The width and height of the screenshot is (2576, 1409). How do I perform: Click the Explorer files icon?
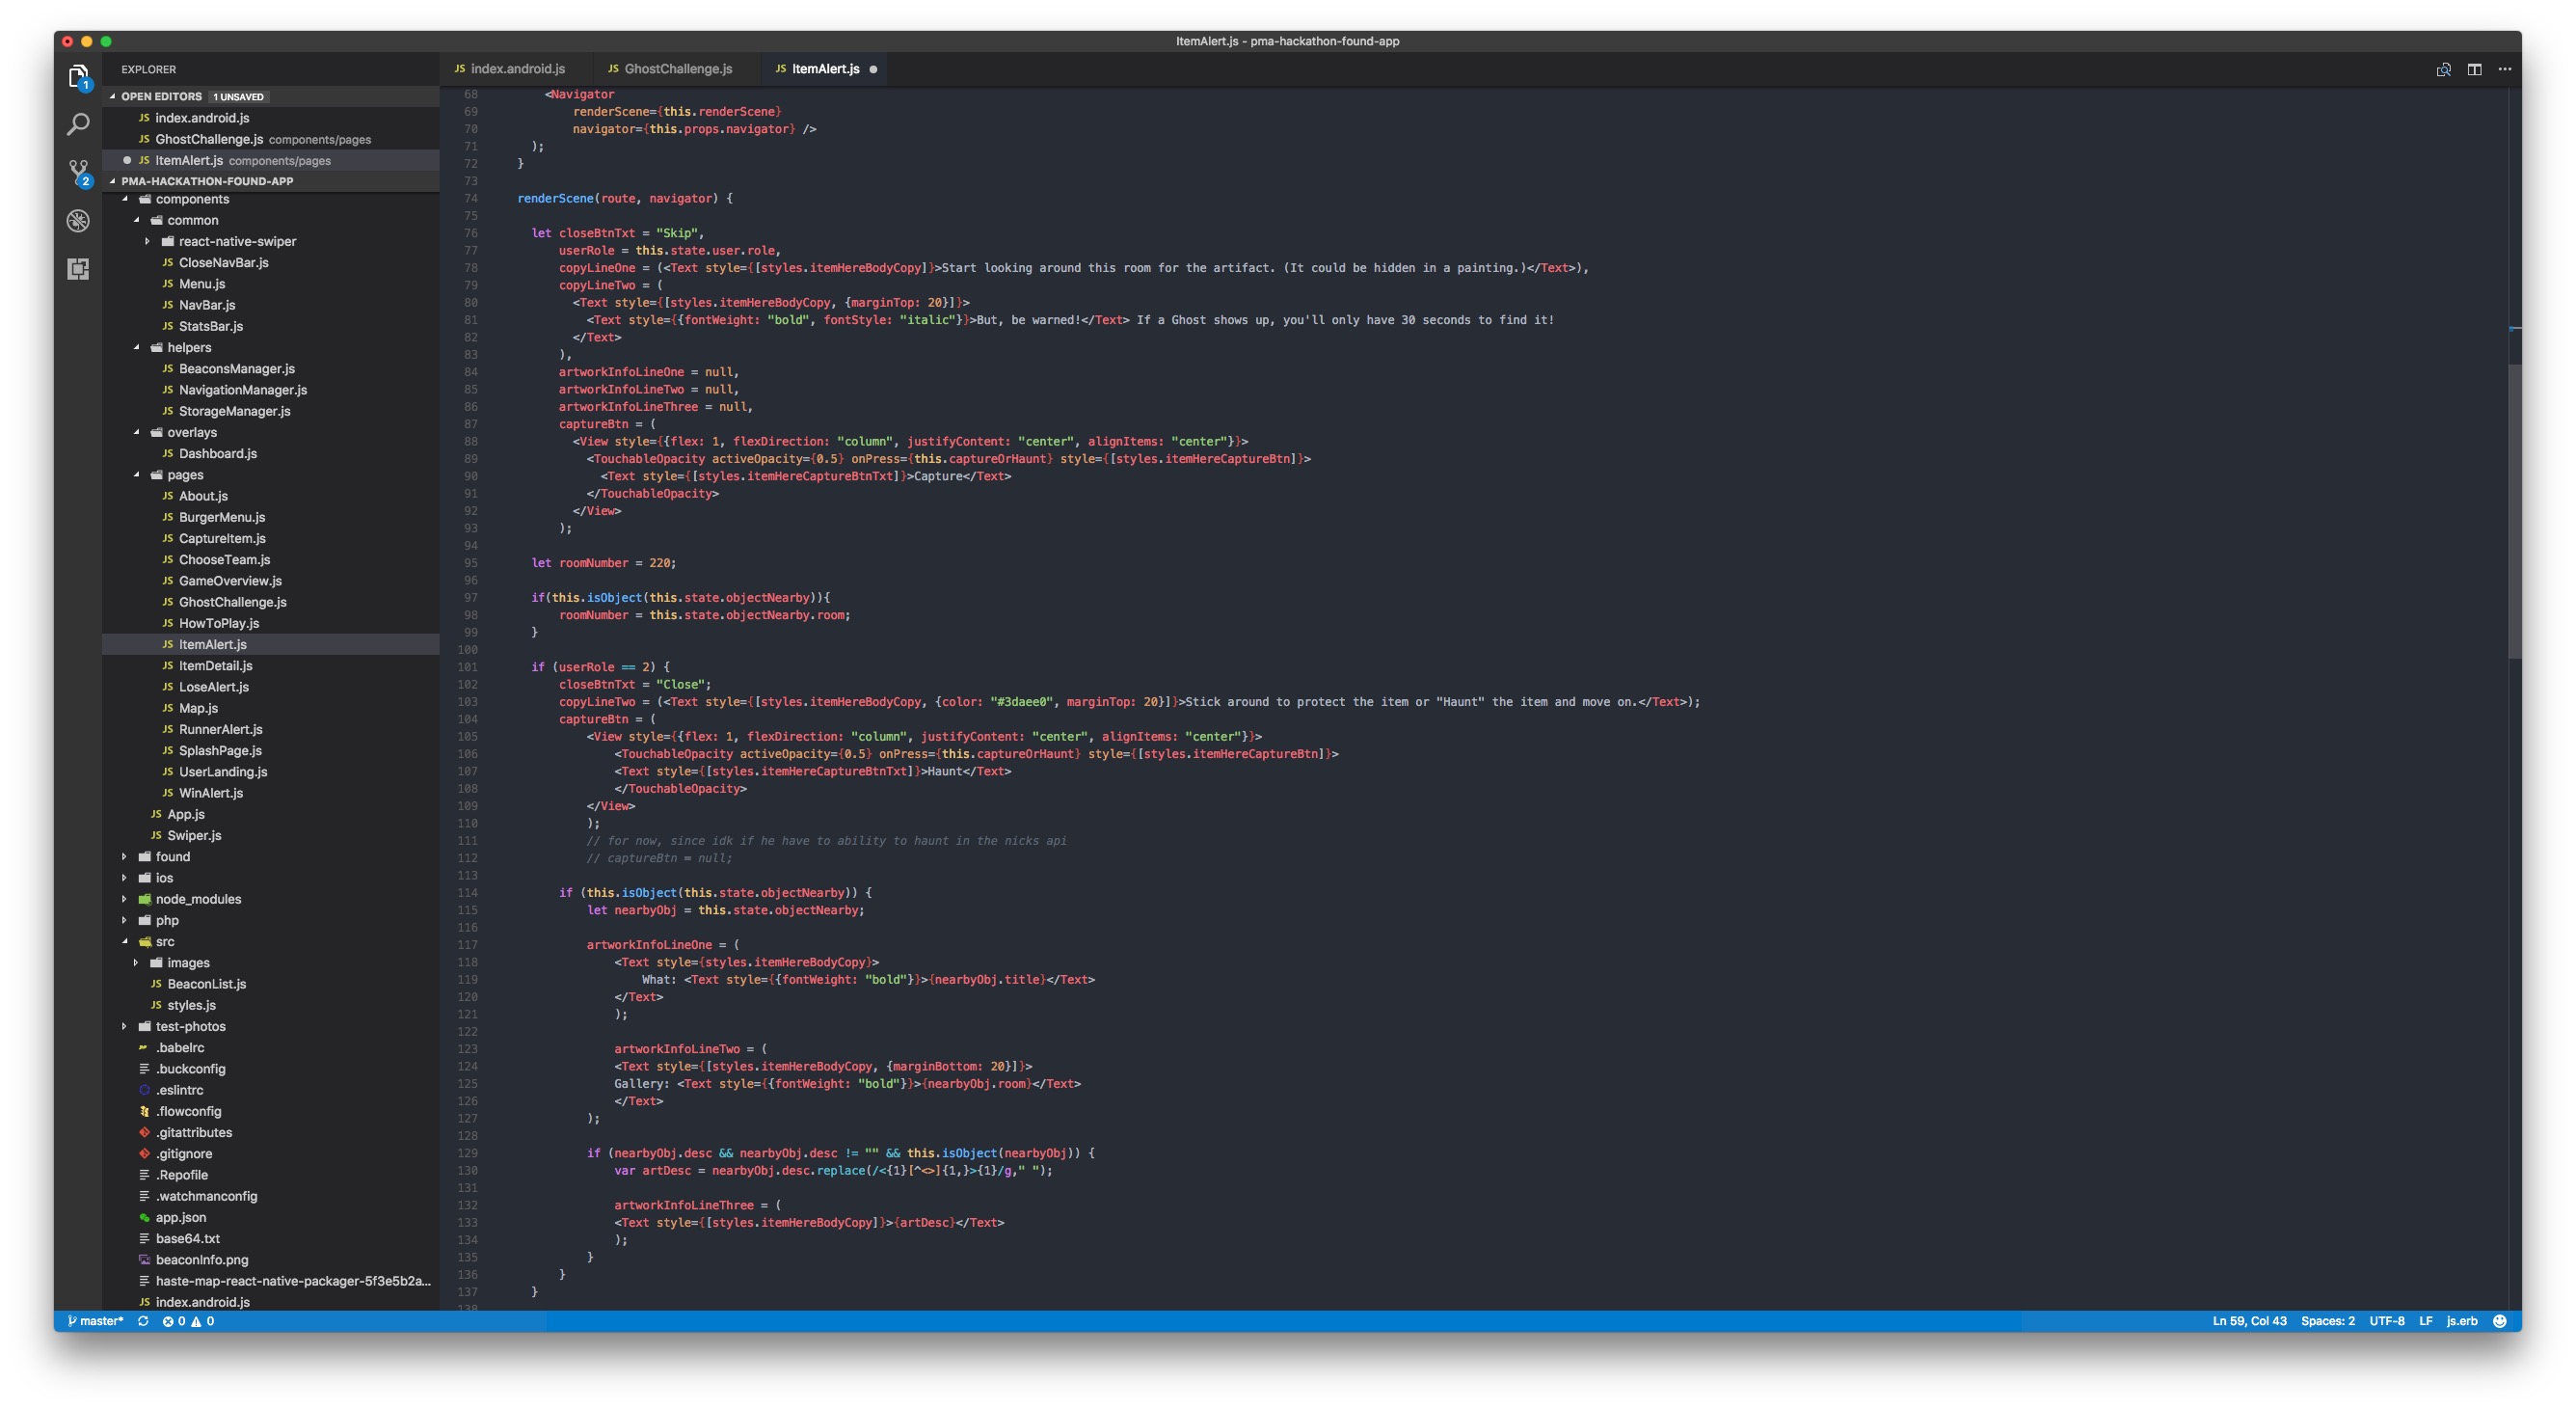click(78, 76)
